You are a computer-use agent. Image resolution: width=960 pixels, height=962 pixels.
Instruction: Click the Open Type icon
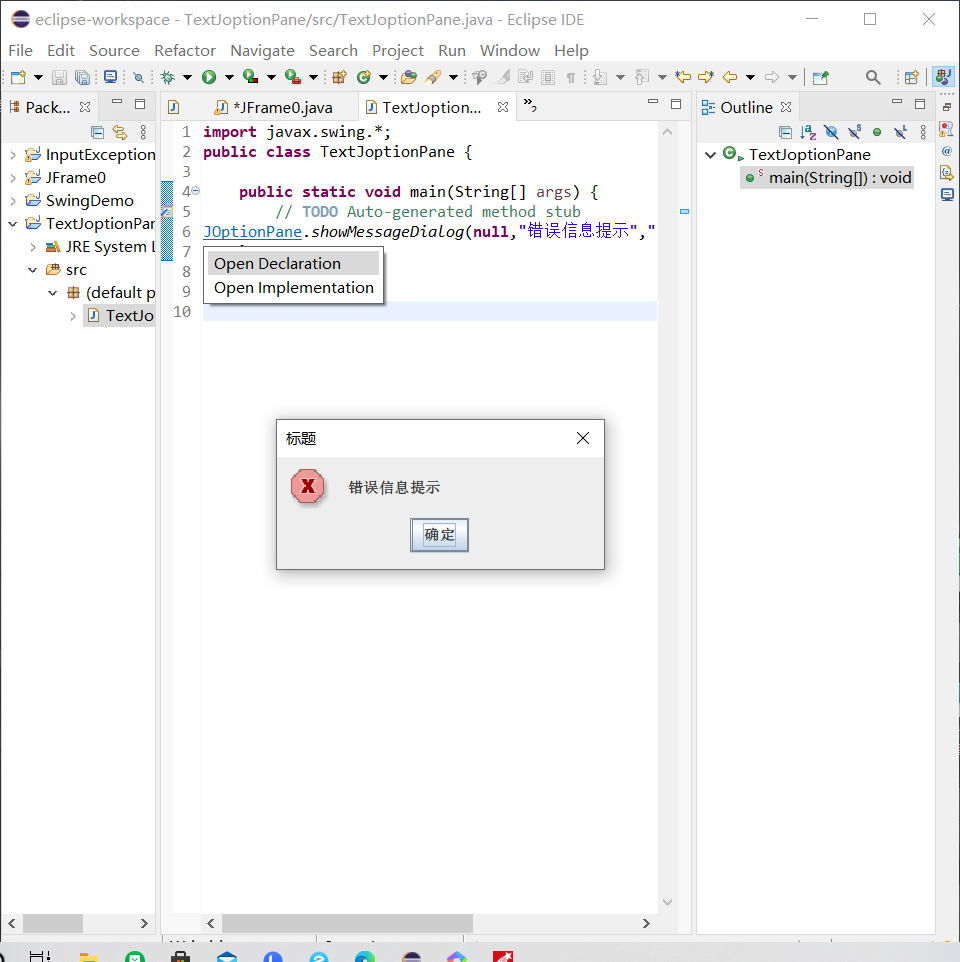coord(409,77)
